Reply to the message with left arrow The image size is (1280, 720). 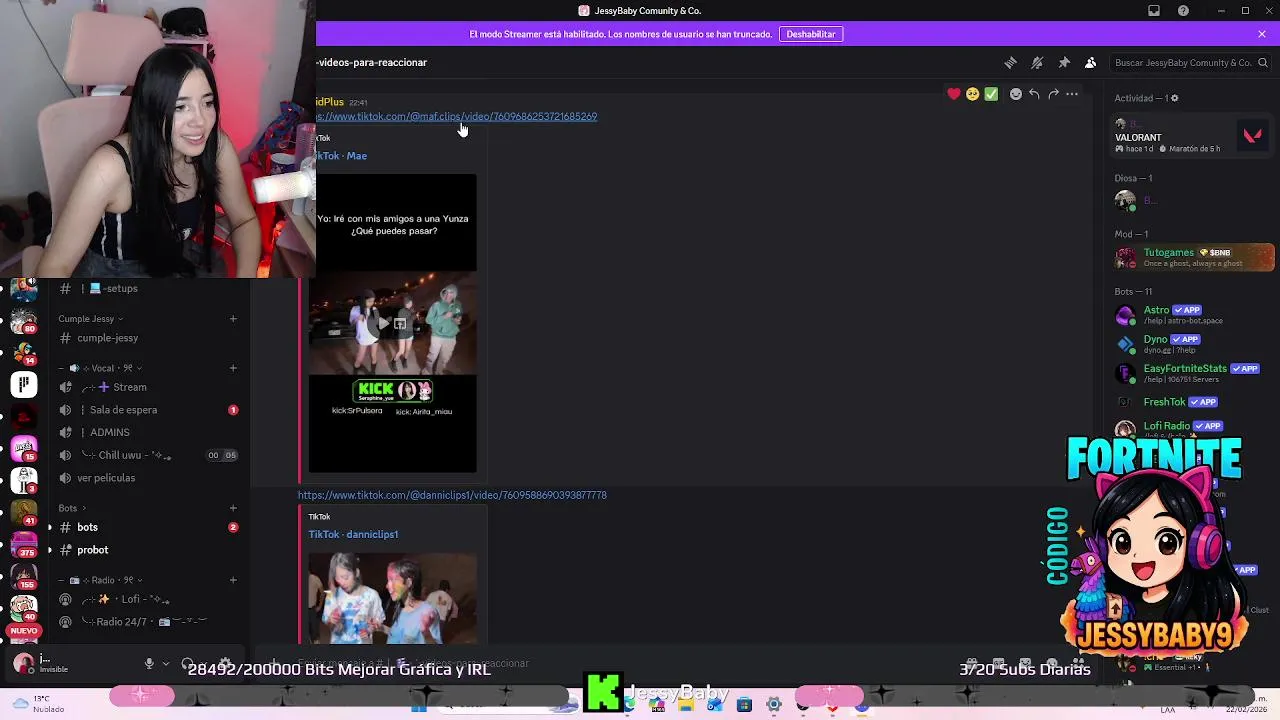click(1034, 94)
